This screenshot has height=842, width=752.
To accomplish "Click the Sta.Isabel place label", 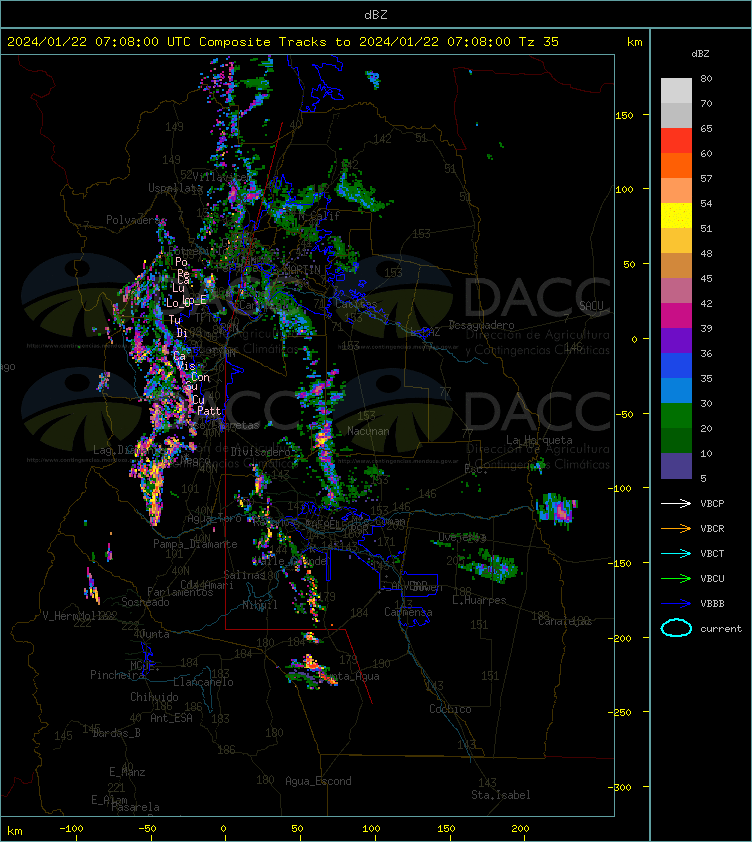I will 501,795.
